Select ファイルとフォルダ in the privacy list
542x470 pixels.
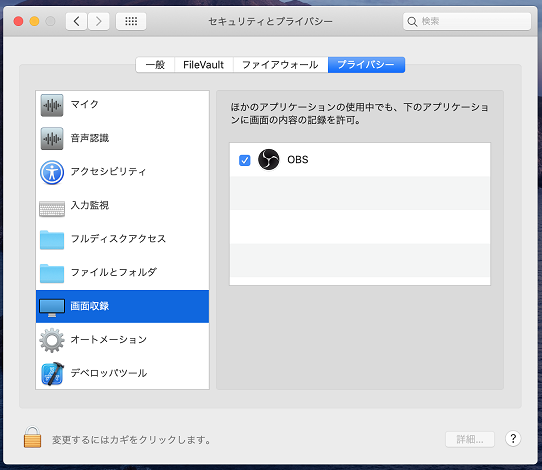pos(122,273)
